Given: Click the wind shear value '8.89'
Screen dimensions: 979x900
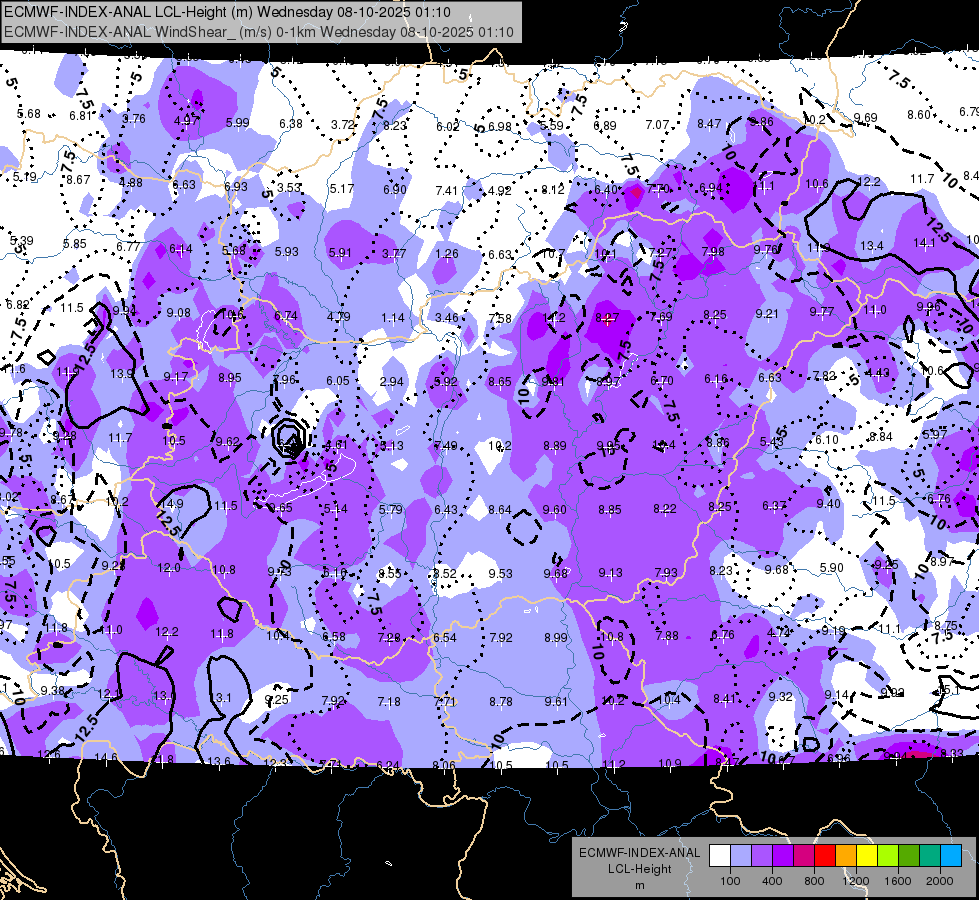Looking at the screenshot, I should (x=554, y=445).
